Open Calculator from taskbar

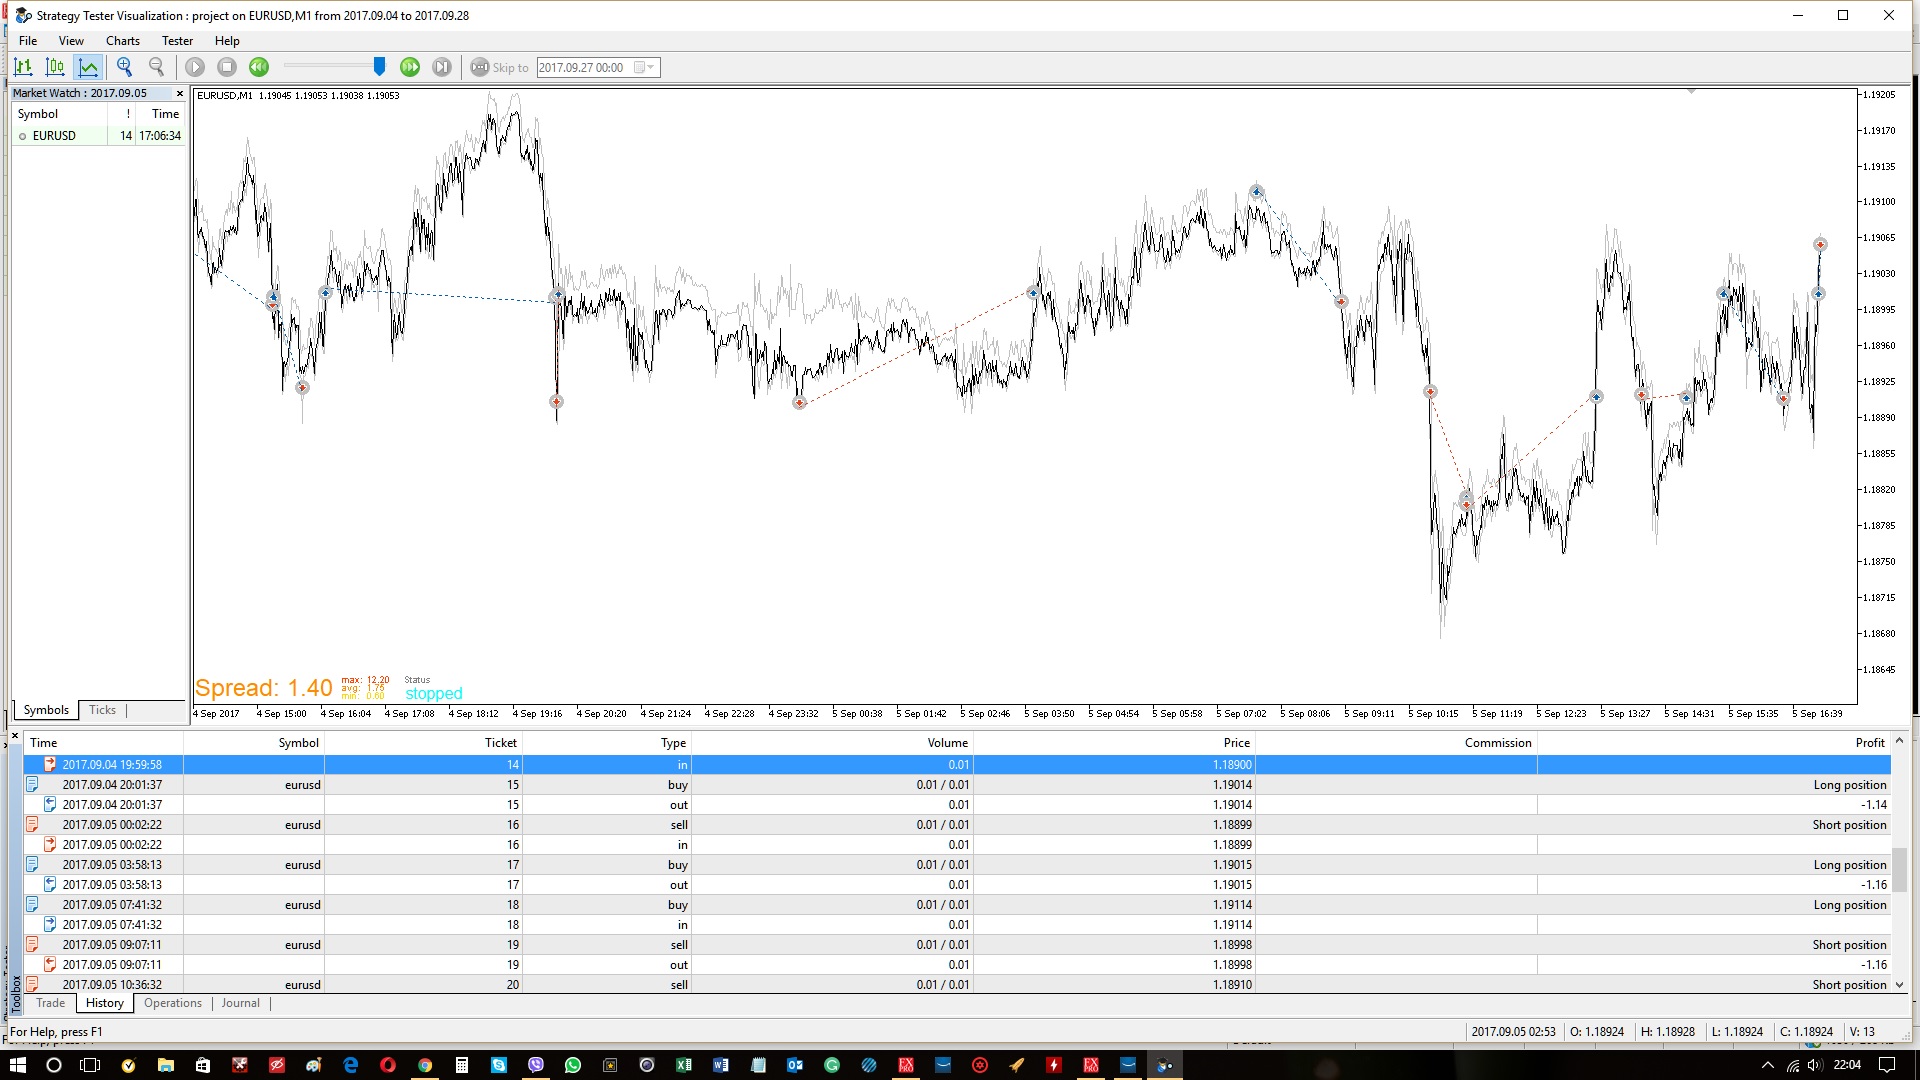click(x=462, y=1065)
